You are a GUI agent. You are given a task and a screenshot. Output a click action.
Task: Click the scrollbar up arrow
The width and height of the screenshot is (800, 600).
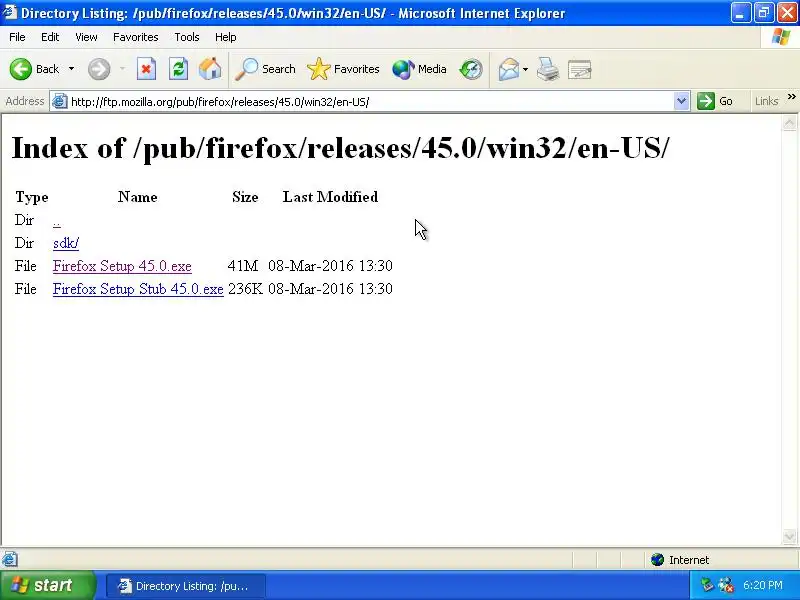coord(789,123)
